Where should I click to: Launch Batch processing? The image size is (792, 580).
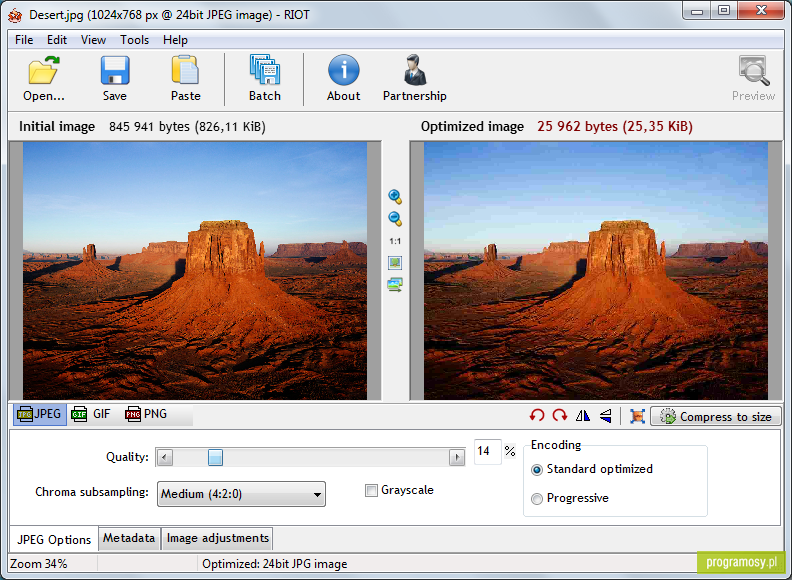[265, 78]
